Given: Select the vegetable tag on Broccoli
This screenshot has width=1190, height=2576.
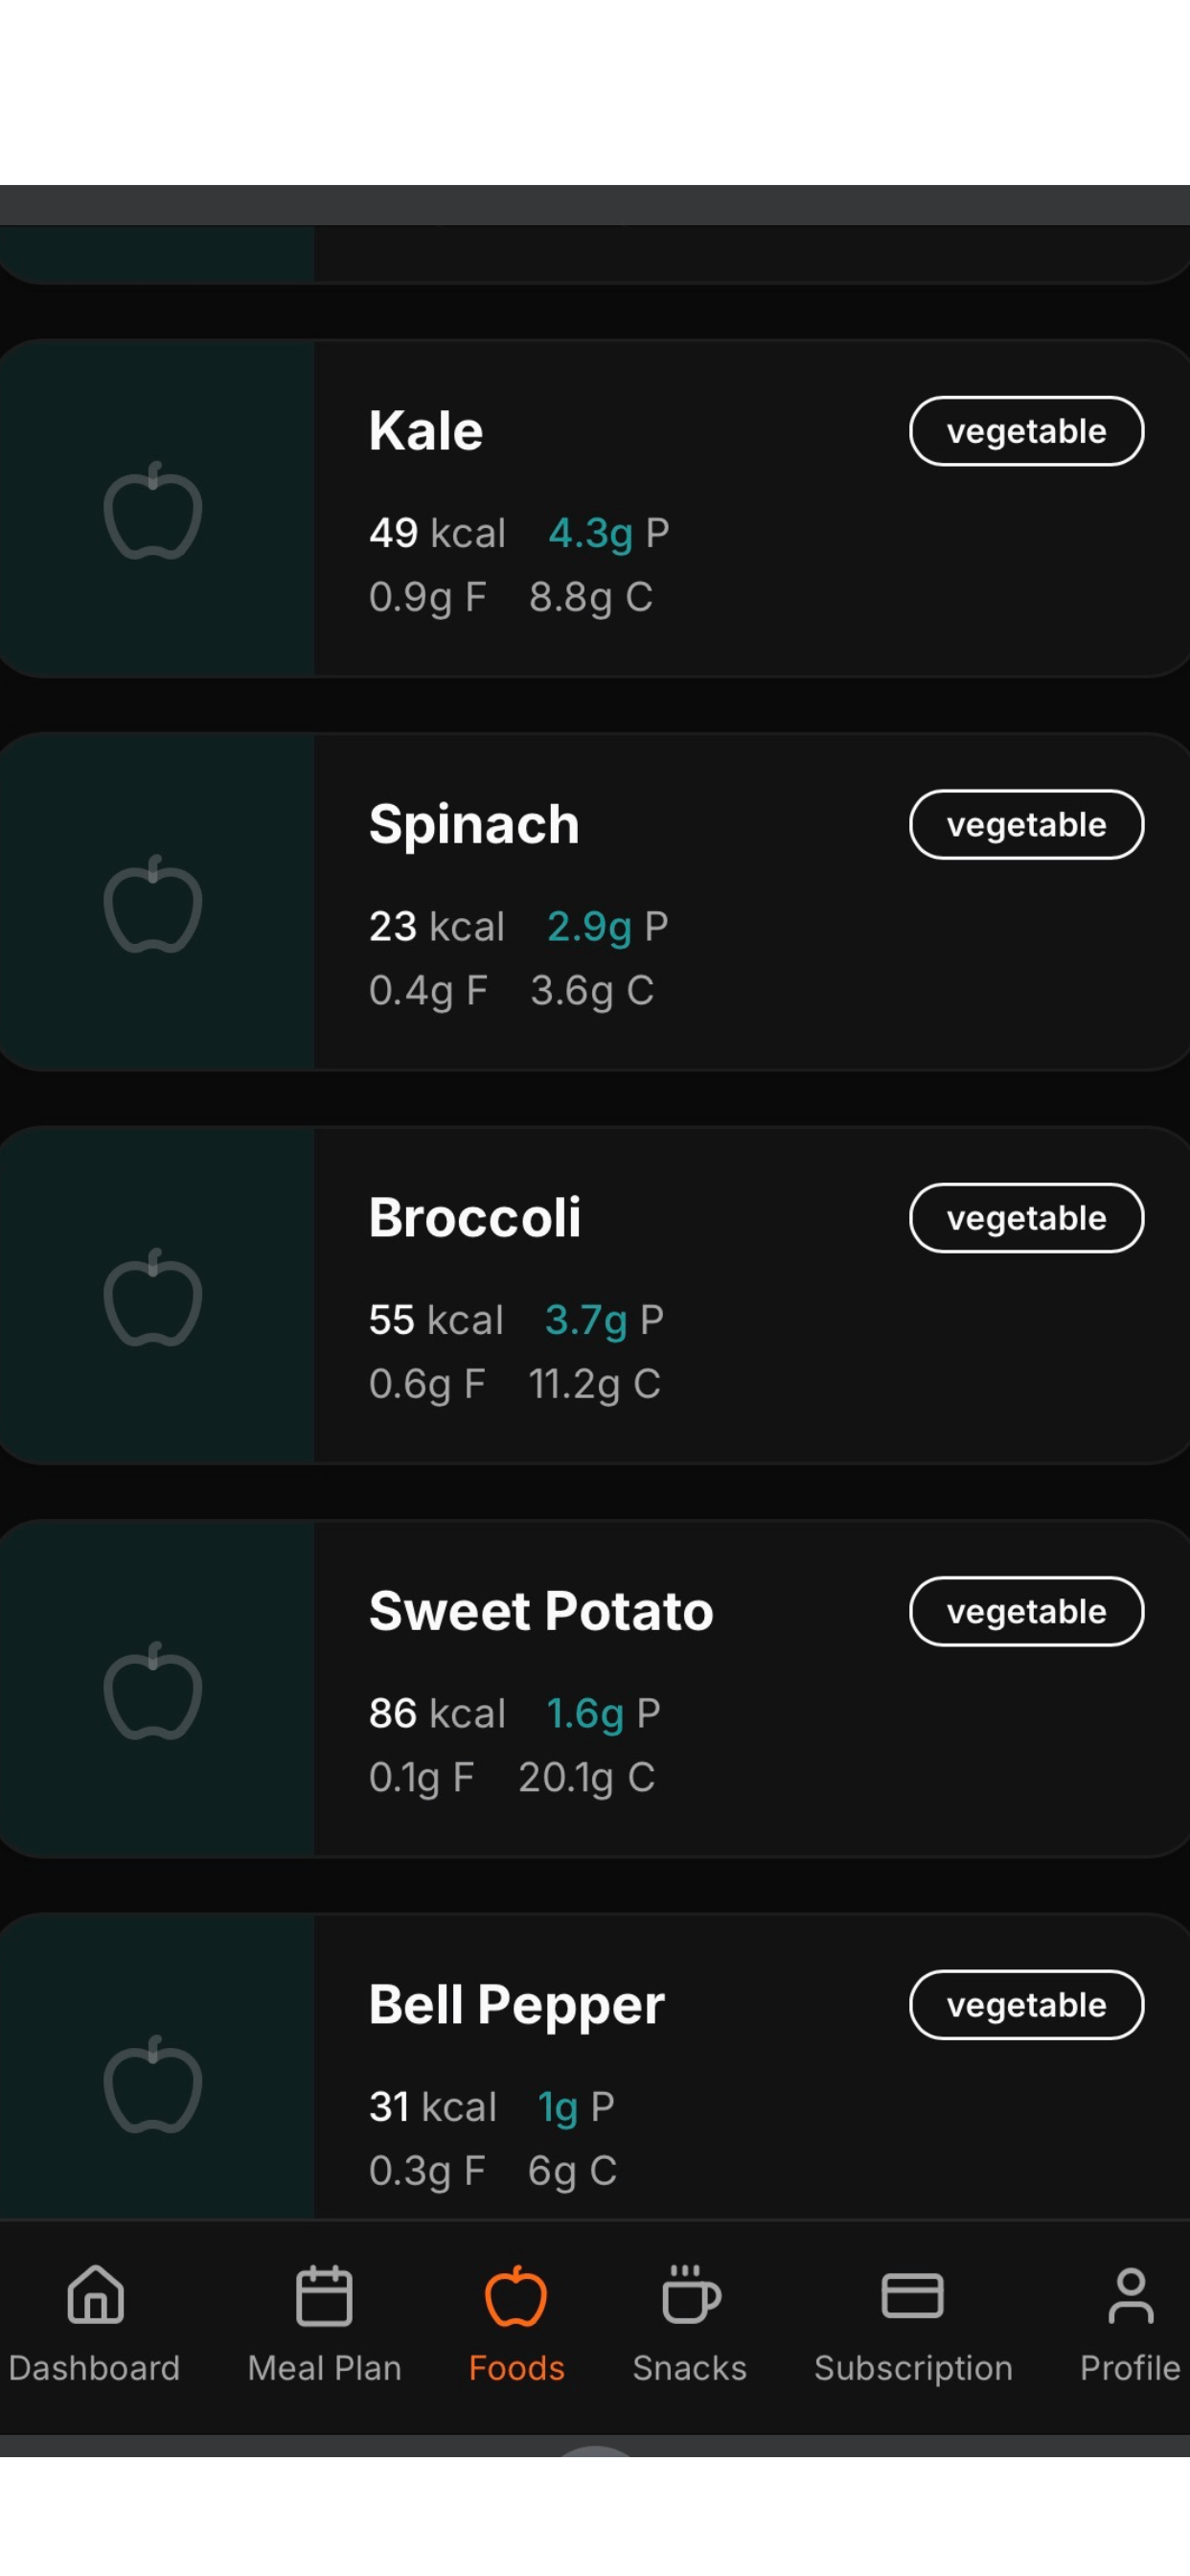Looking at the screenshot, I should point(1026,1218).
